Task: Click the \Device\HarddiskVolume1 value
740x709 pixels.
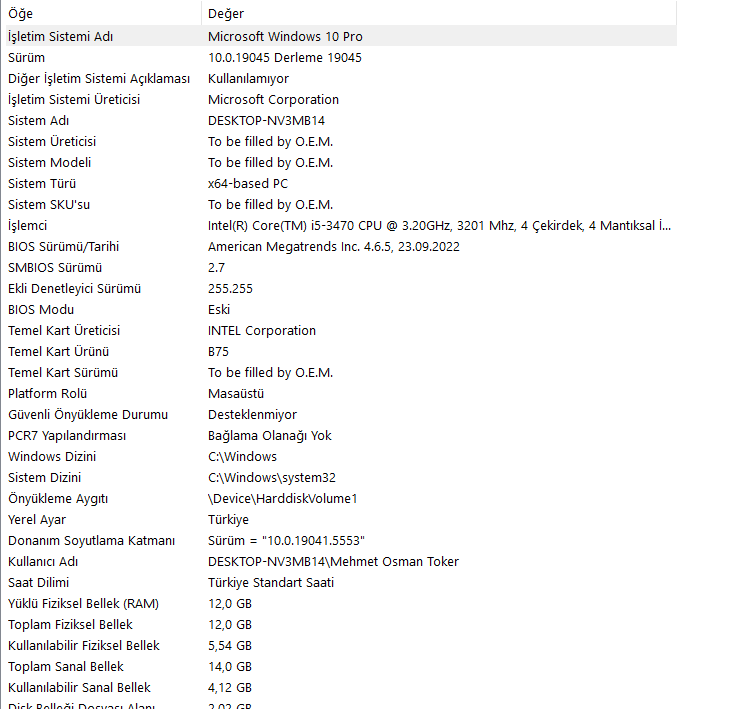Action: [283, 498]
